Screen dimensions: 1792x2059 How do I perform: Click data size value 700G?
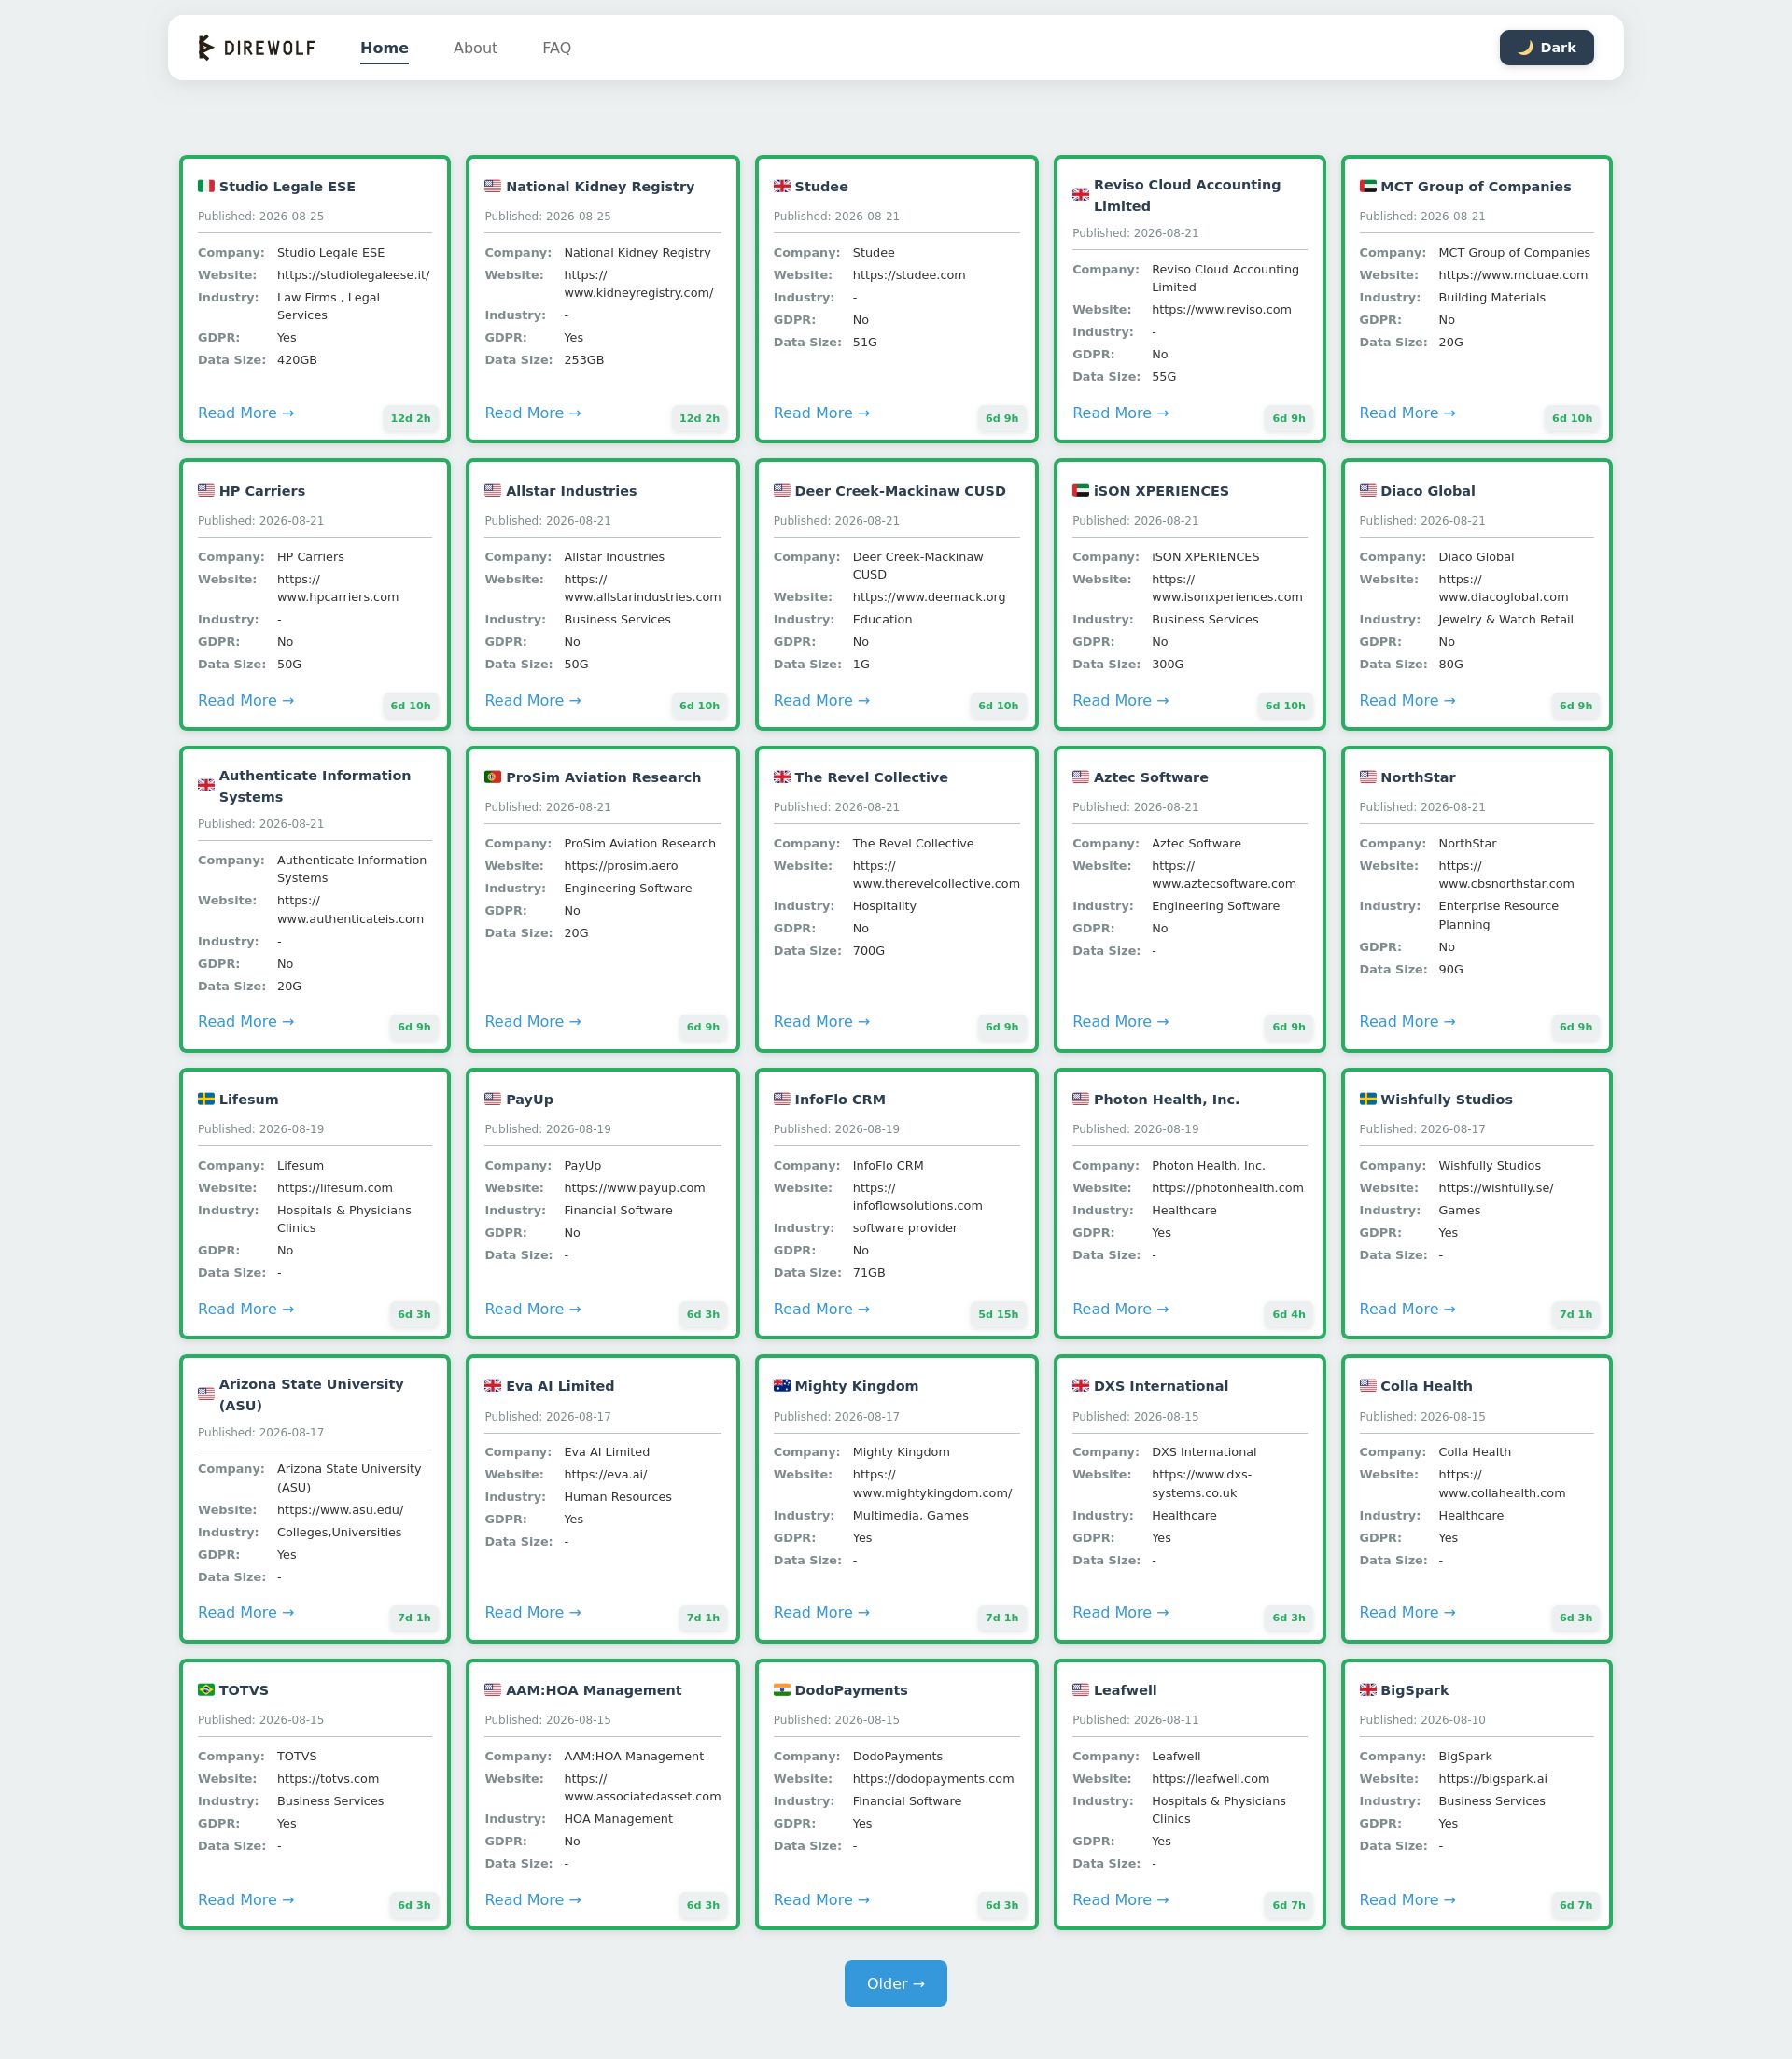click(x=868, y=951)
